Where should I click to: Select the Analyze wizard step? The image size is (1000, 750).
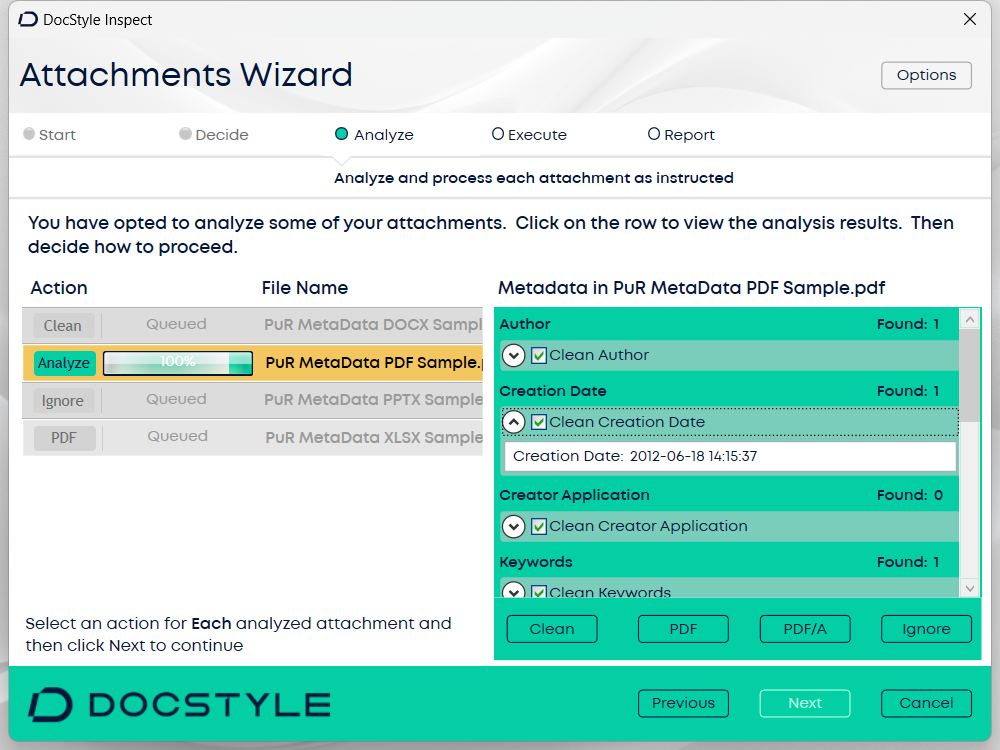374,135
